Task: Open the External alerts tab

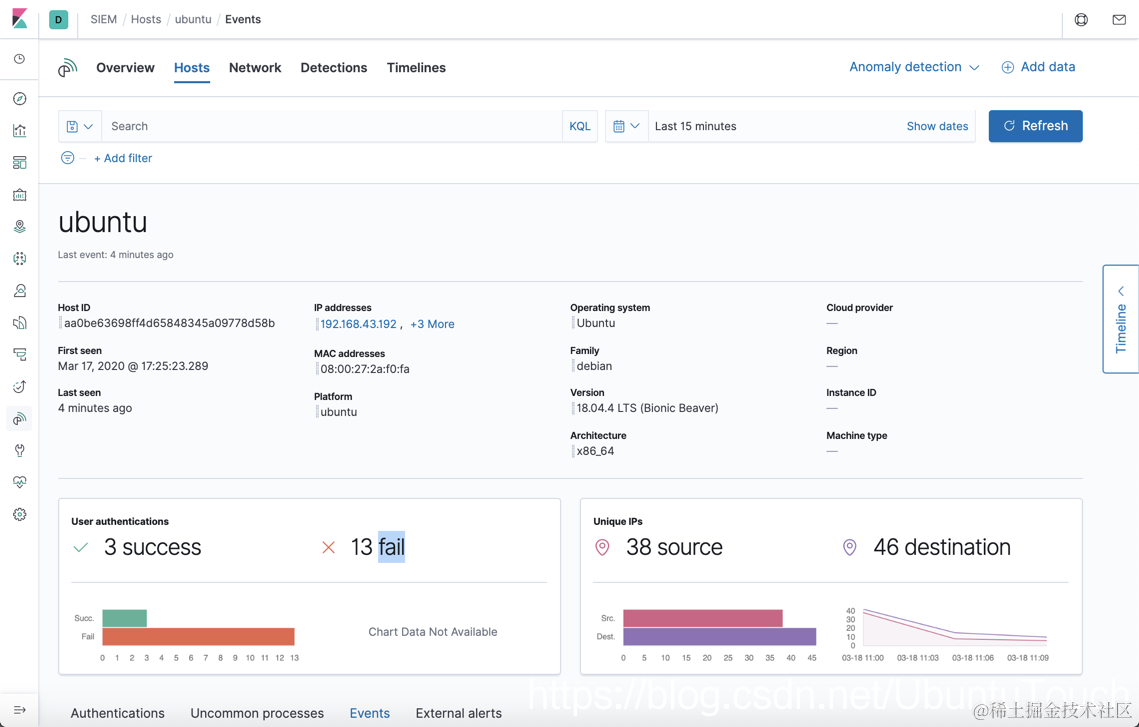Action: pyautogui.click(x=458, y=713)
